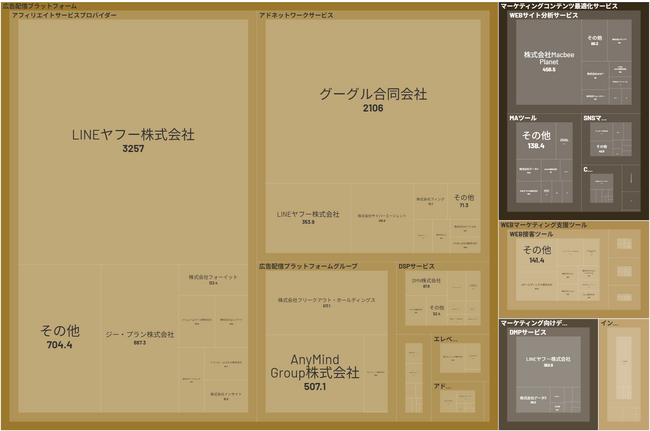Select the グーグル合同会社 2106 tile

click(x=372, y=100)
